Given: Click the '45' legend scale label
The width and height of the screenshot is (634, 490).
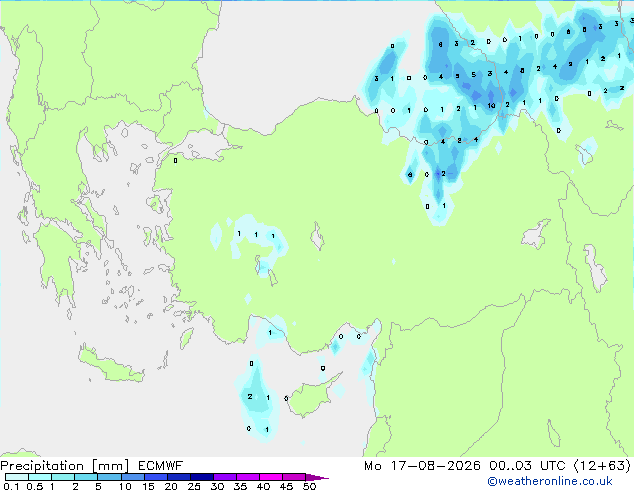Looking at the screenshot, I should [287, 486].
